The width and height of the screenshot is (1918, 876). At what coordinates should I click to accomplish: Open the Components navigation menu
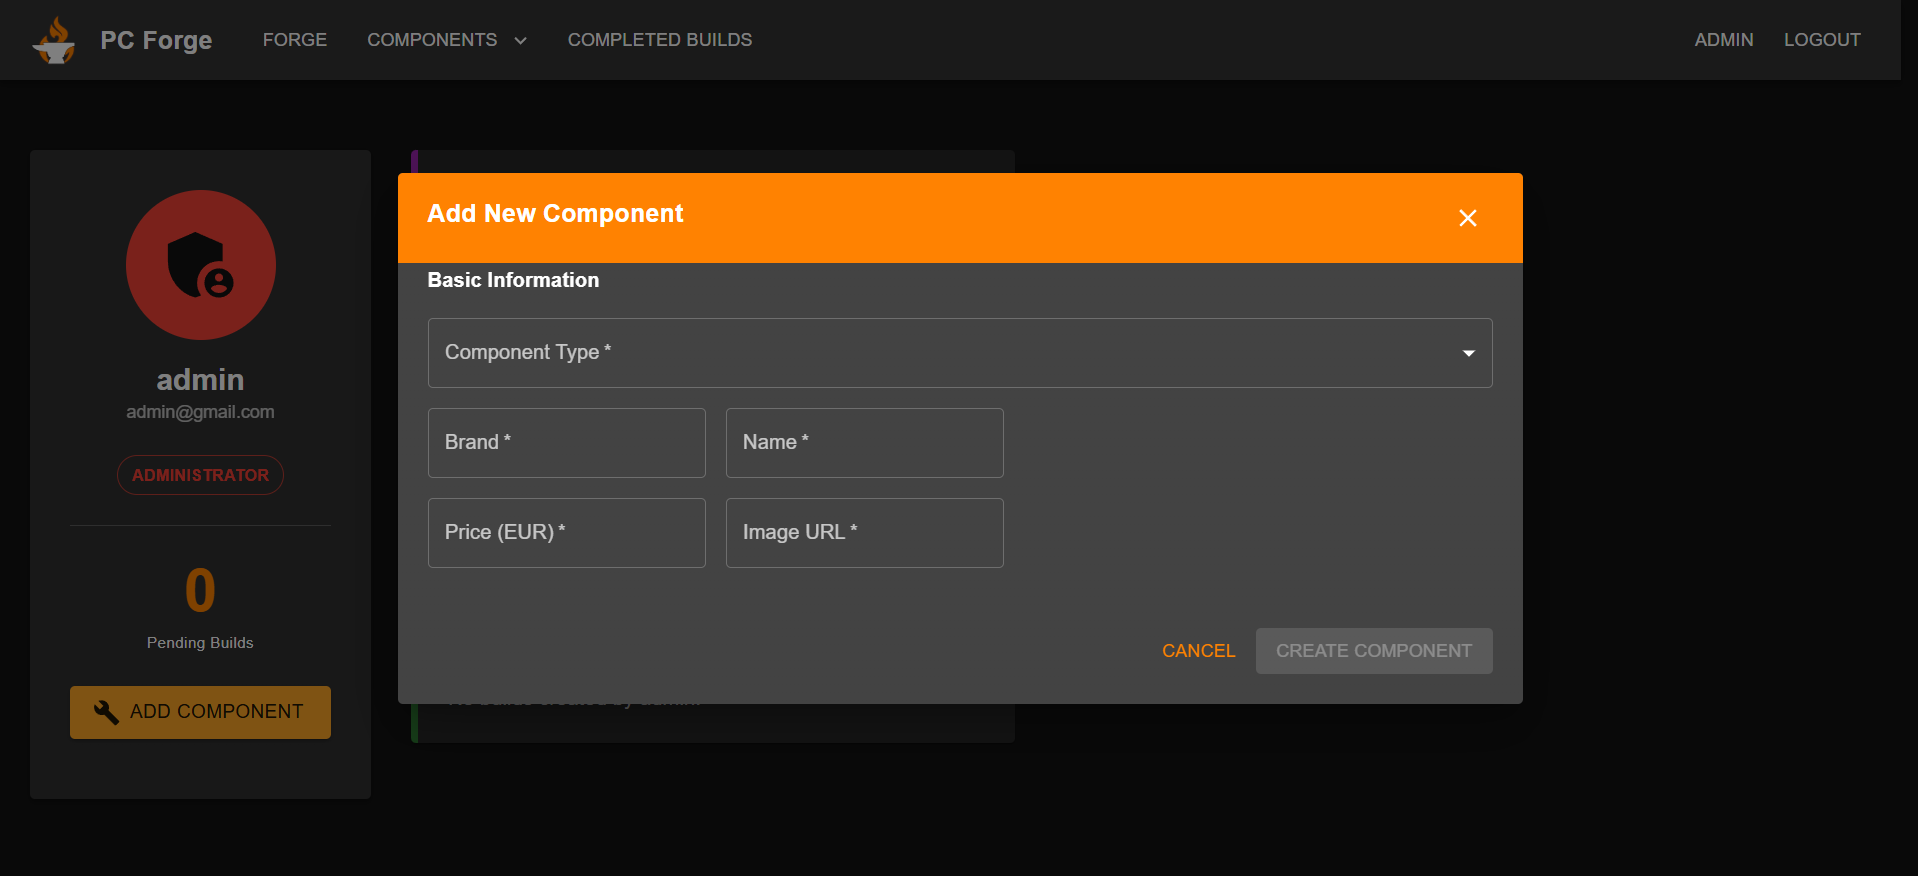432,40
